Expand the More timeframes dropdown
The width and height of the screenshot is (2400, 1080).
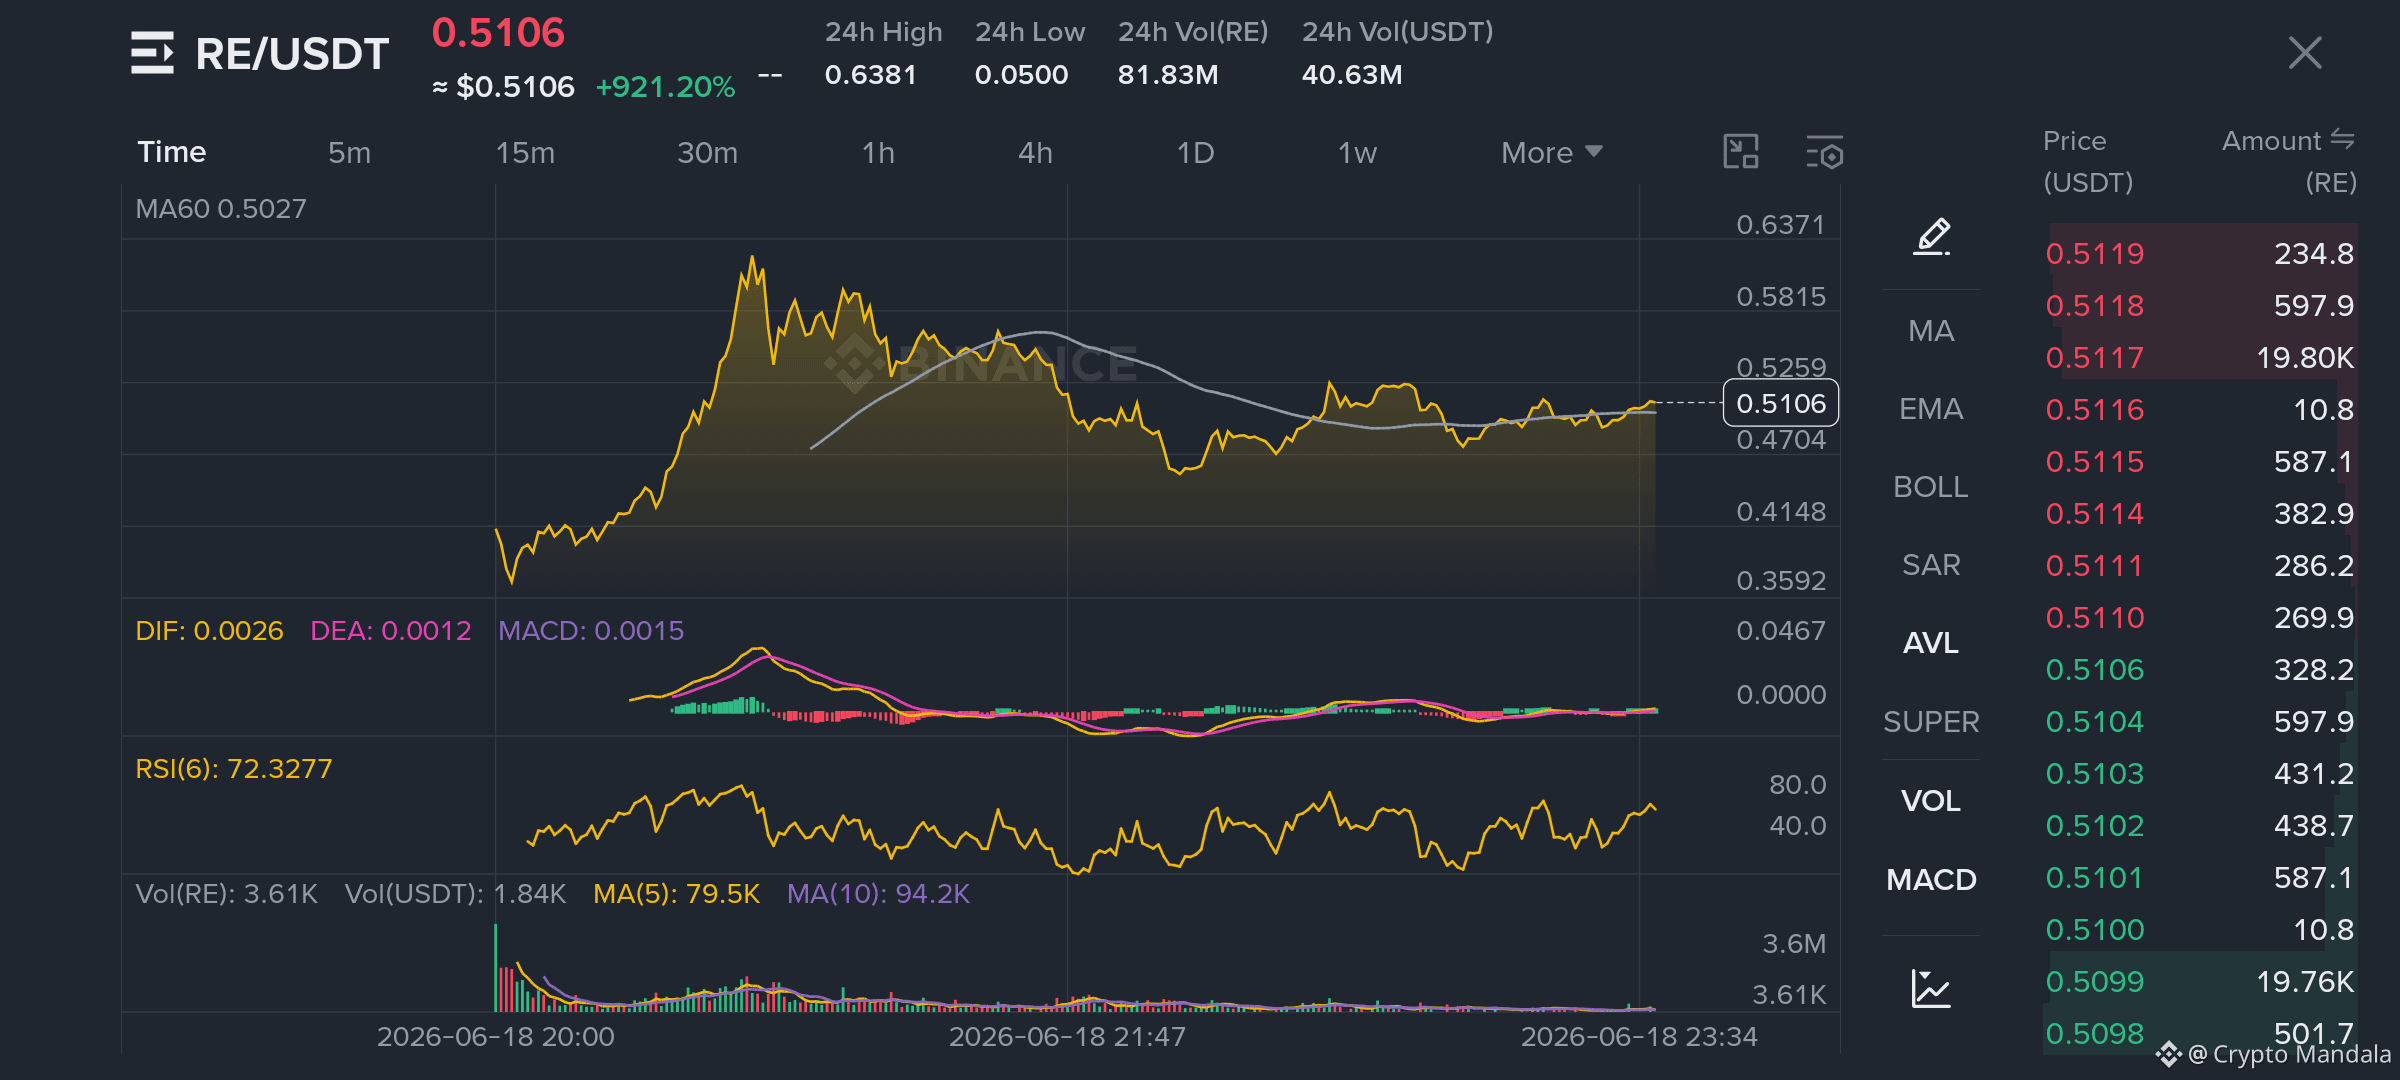point(1551,152)
